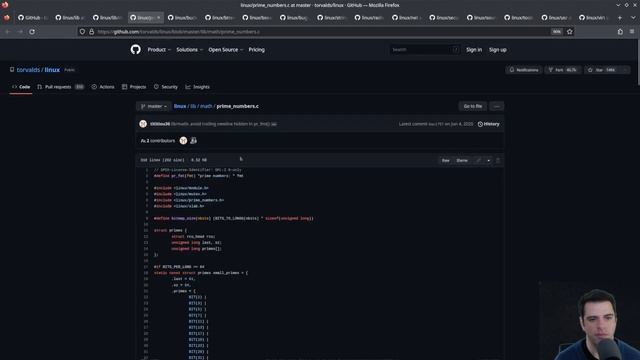Click the Sign in link
This screenshot has height=360, width=640.
[474, 49]
